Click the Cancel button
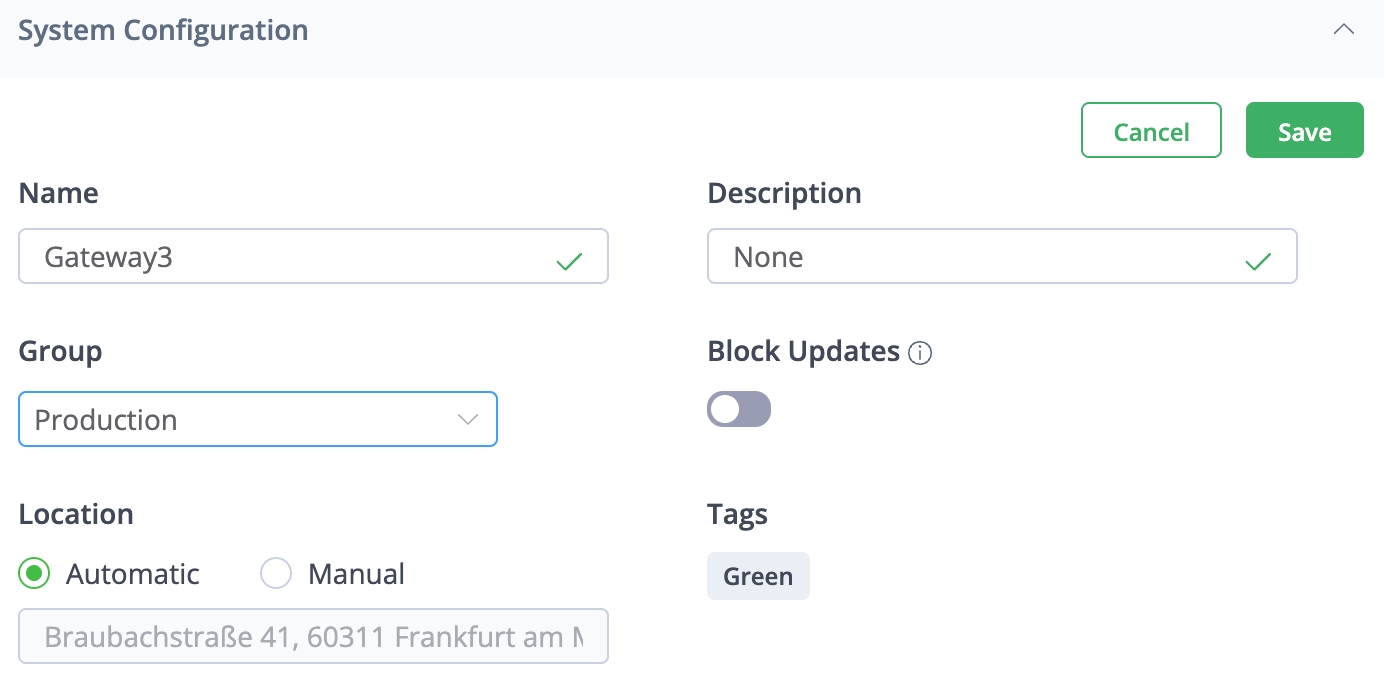 (1151, 131)
